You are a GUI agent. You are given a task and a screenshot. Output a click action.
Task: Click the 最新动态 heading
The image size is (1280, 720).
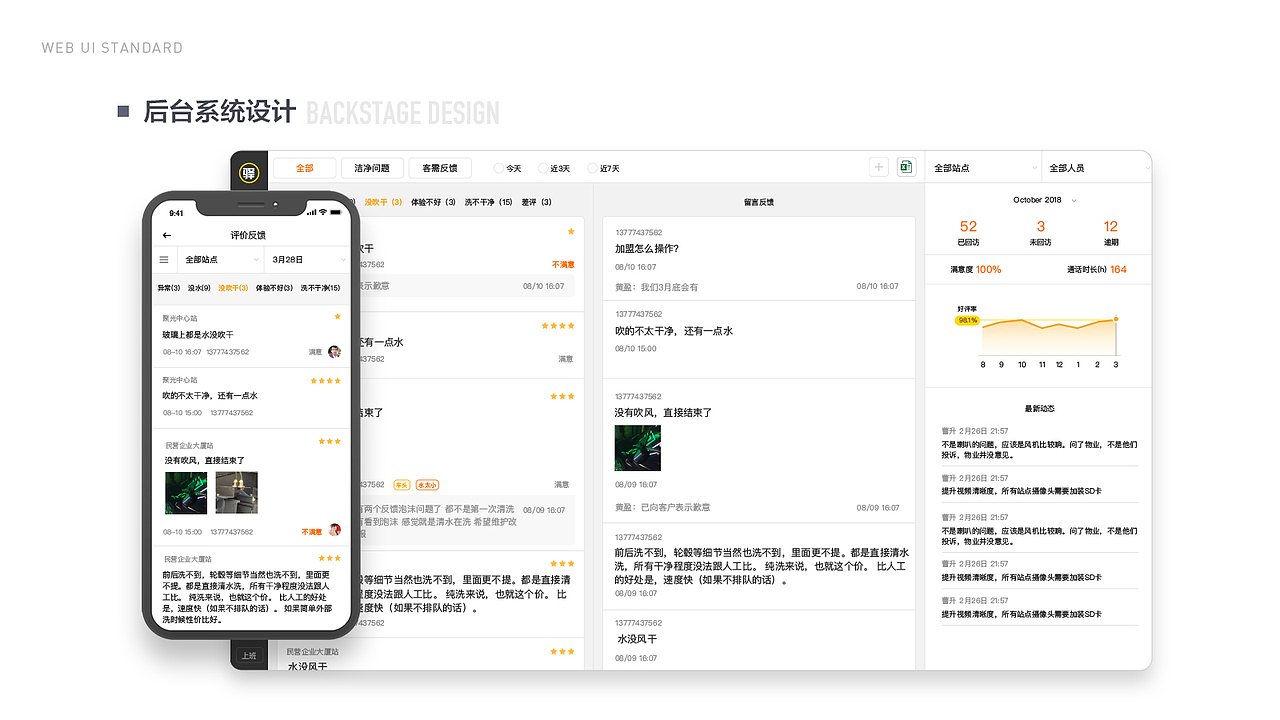(1040, 408)
